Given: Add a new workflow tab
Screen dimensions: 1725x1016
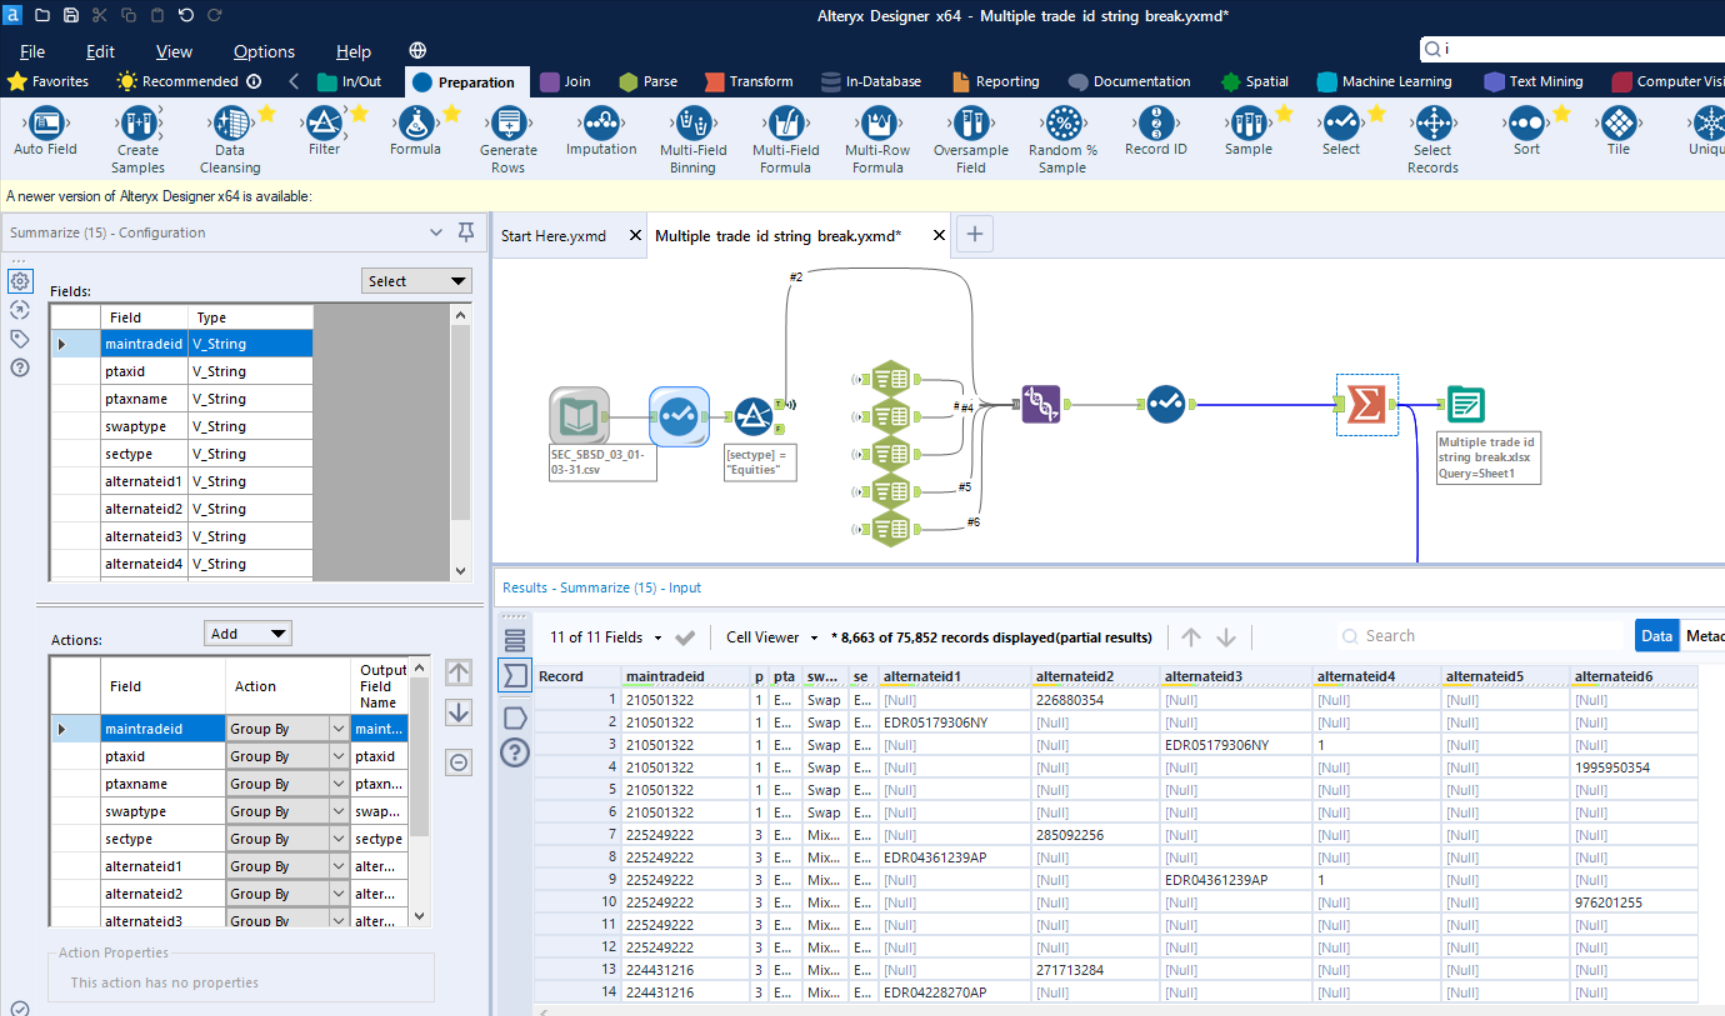Looking at the screenshot, I should (975, 235).
